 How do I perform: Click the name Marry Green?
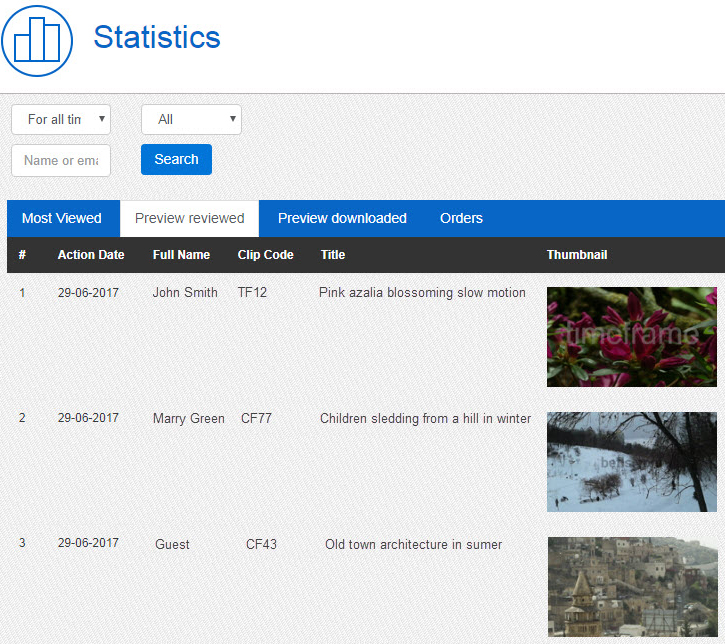tap(189, 418)
